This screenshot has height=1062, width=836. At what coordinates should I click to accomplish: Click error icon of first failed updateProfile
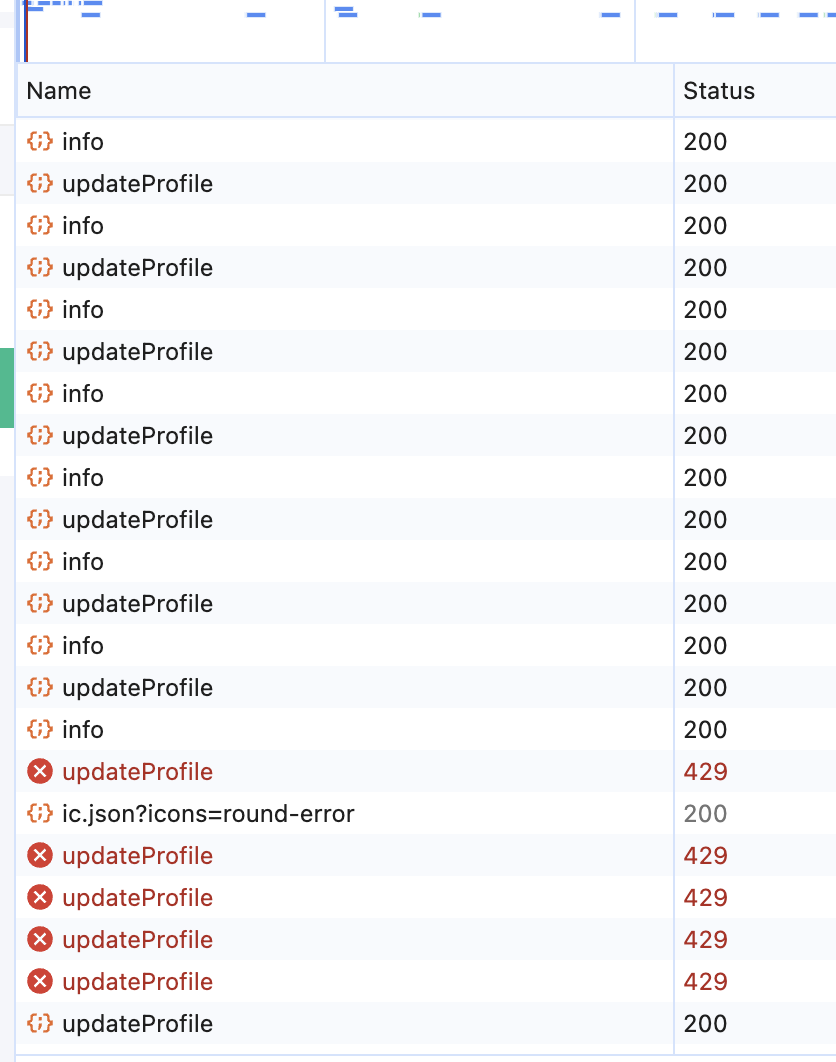pos(39,772)
